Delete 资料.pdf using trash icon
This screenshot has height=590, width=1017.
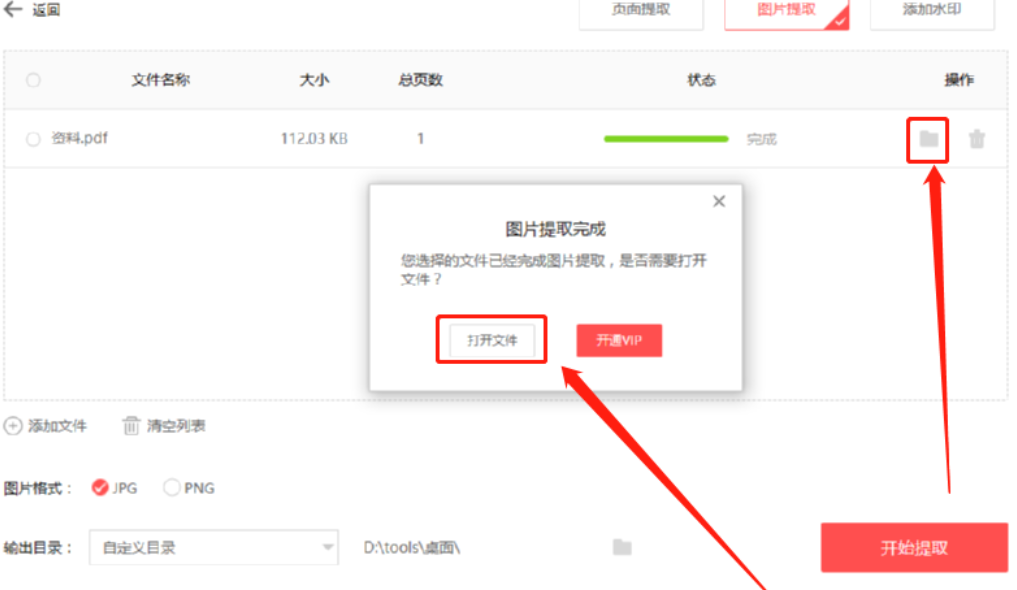[977, 139]
